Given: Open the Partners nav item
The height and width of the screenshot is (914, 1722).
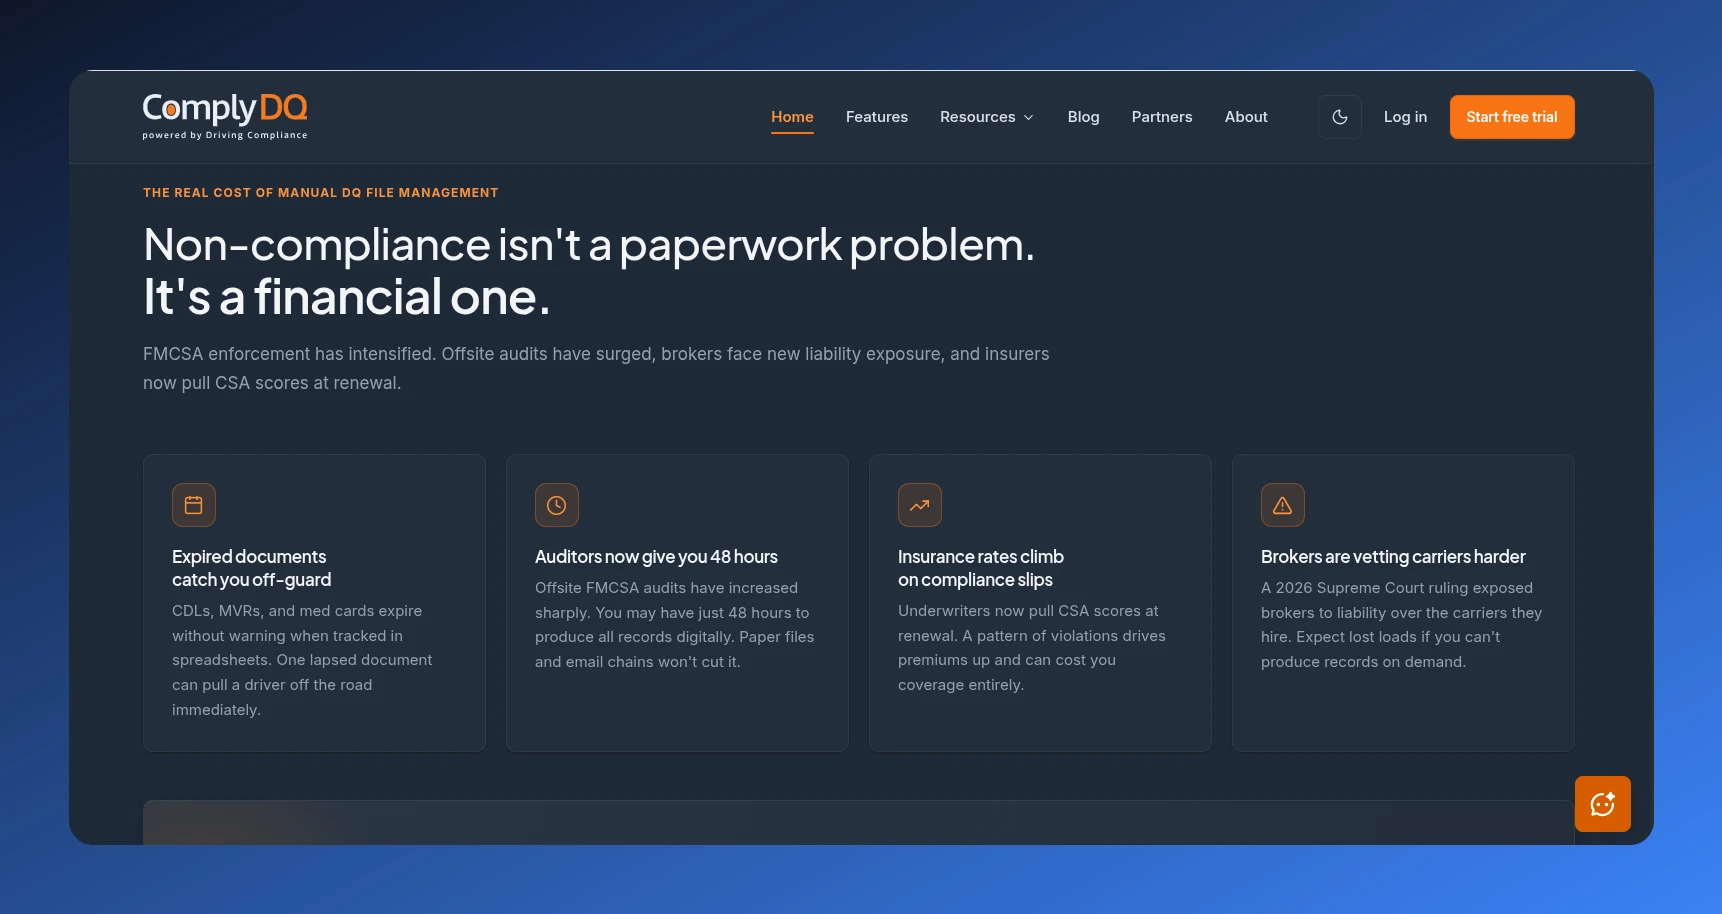Looking at the screenshot, I should tap(1162, 117).
